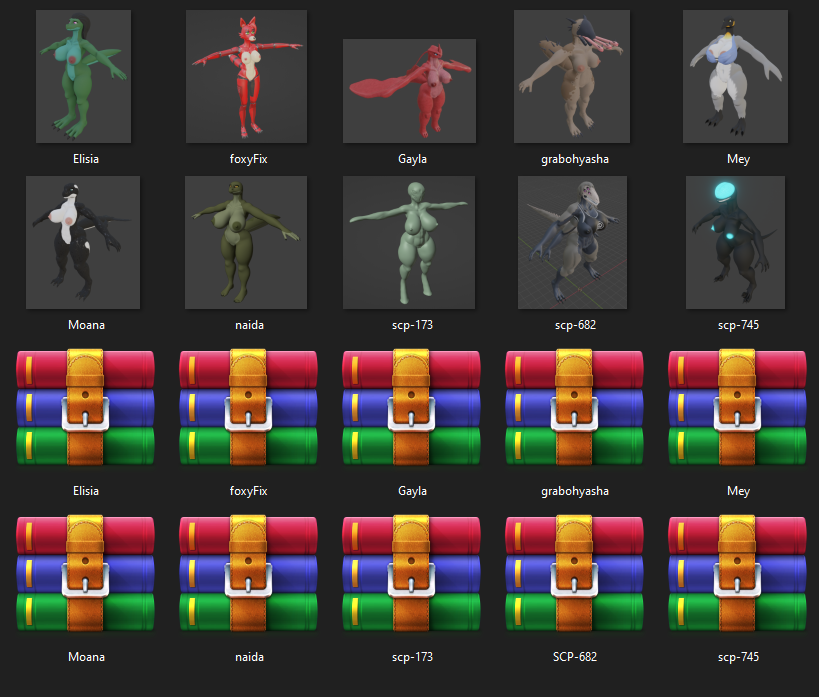The height and width of the screenshot is (697, 819).
Task: Click the grabohyasha label under the thumbnail
Action: tap(575, 159)
